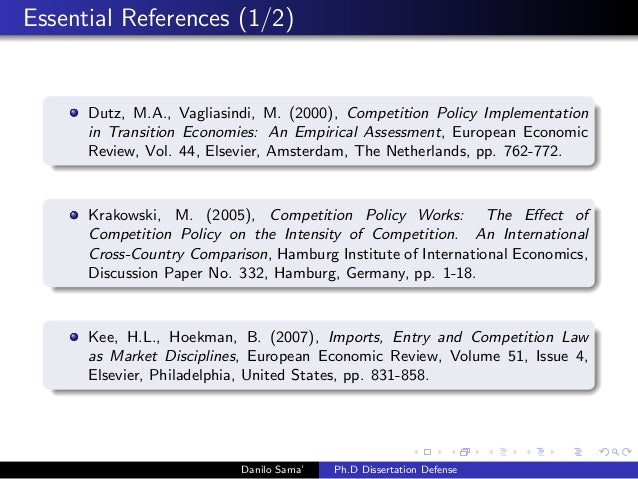The image size is (638, 479).
Task: Click the author name Danilo Sama' in footer
Action: pos(272,470)
